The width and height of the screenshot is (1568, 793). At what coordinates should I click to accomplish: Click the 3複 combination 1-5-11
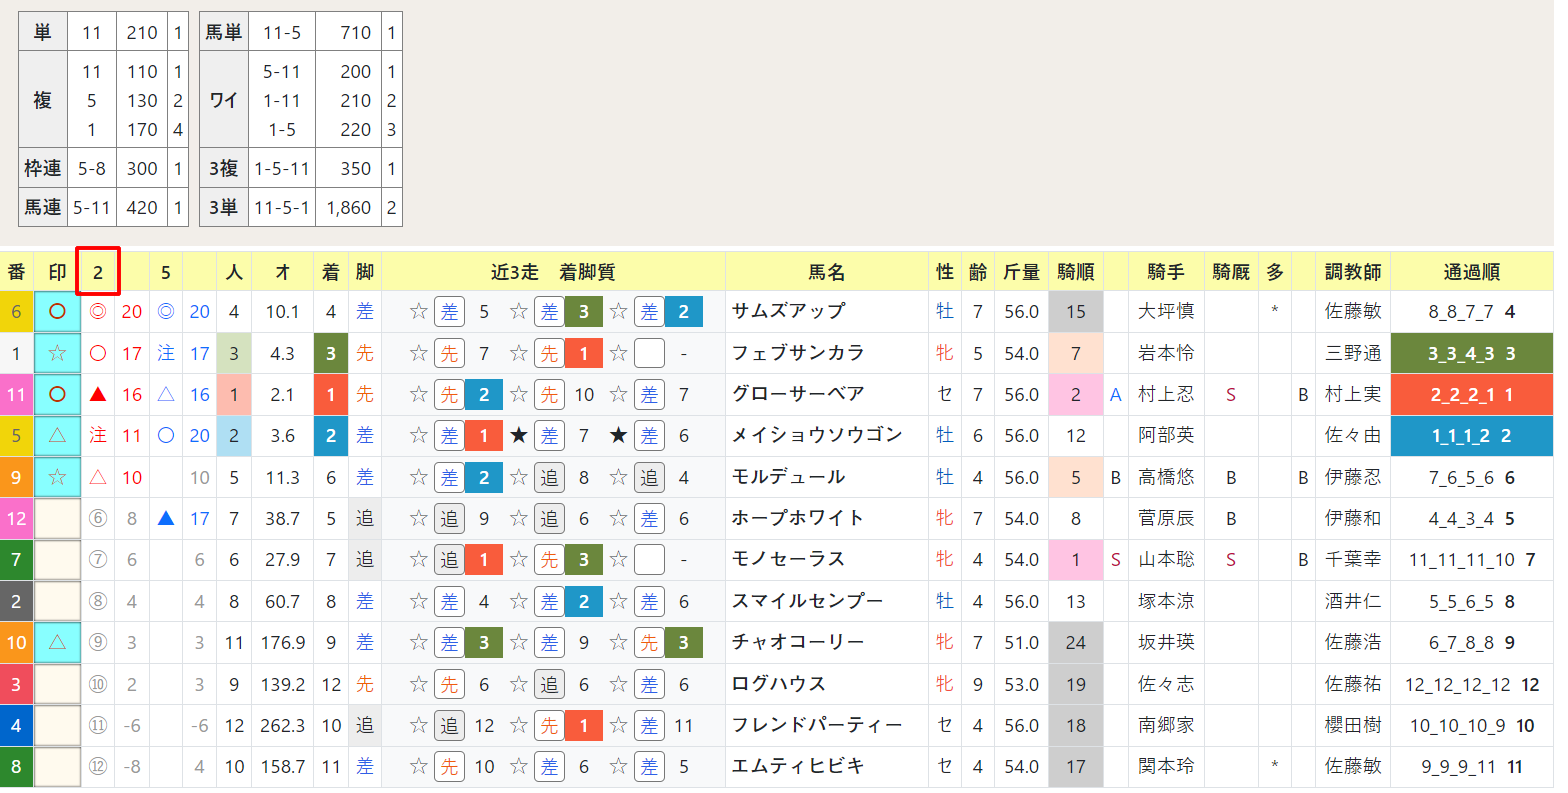point(282,169)
